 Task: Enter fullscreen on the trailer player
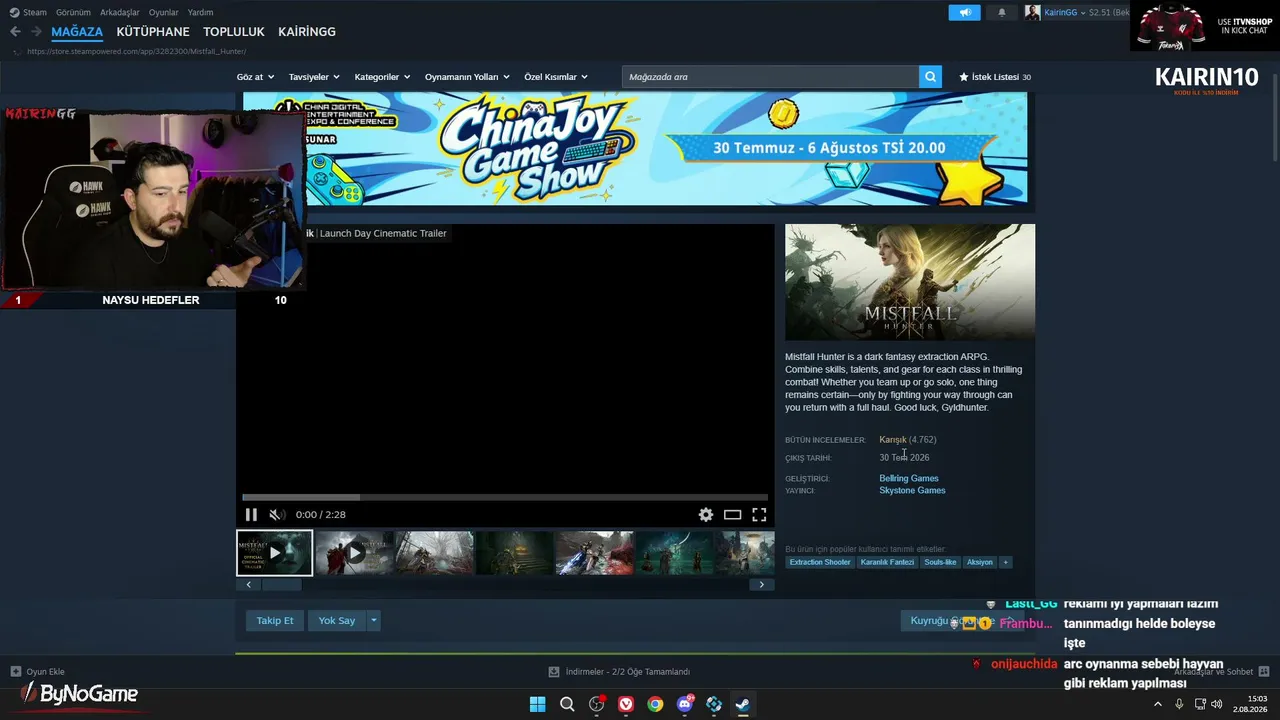point(759,515)
